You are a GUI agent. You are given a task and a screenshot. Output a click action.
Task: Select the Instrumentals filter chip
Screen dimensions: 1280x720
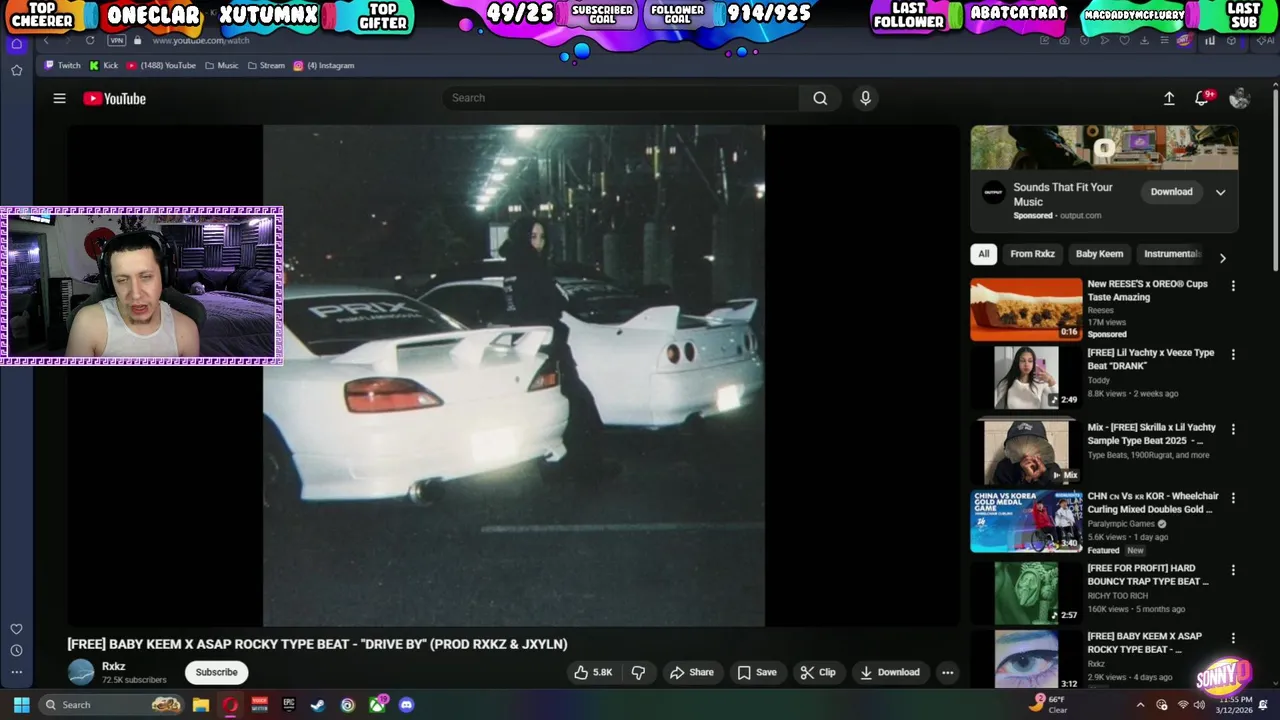click(x=1172, y=254)
